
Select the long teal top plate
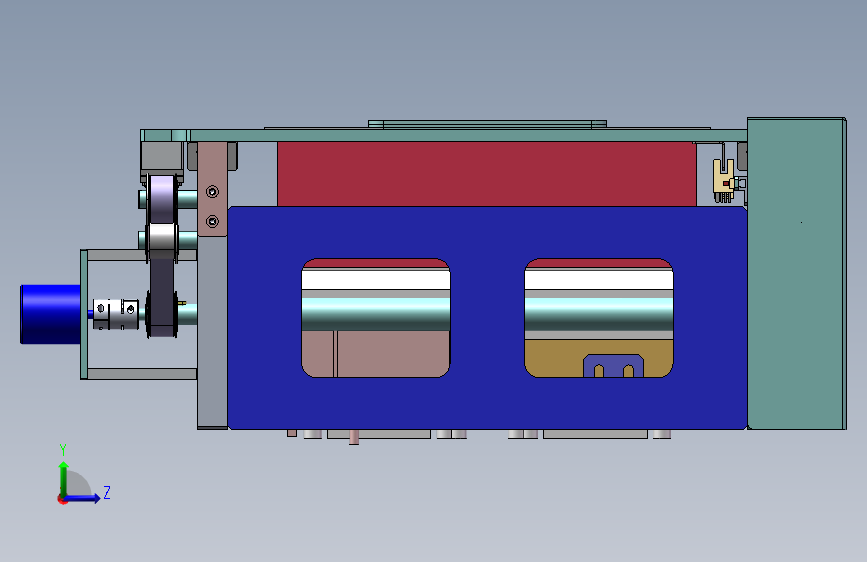443,136
